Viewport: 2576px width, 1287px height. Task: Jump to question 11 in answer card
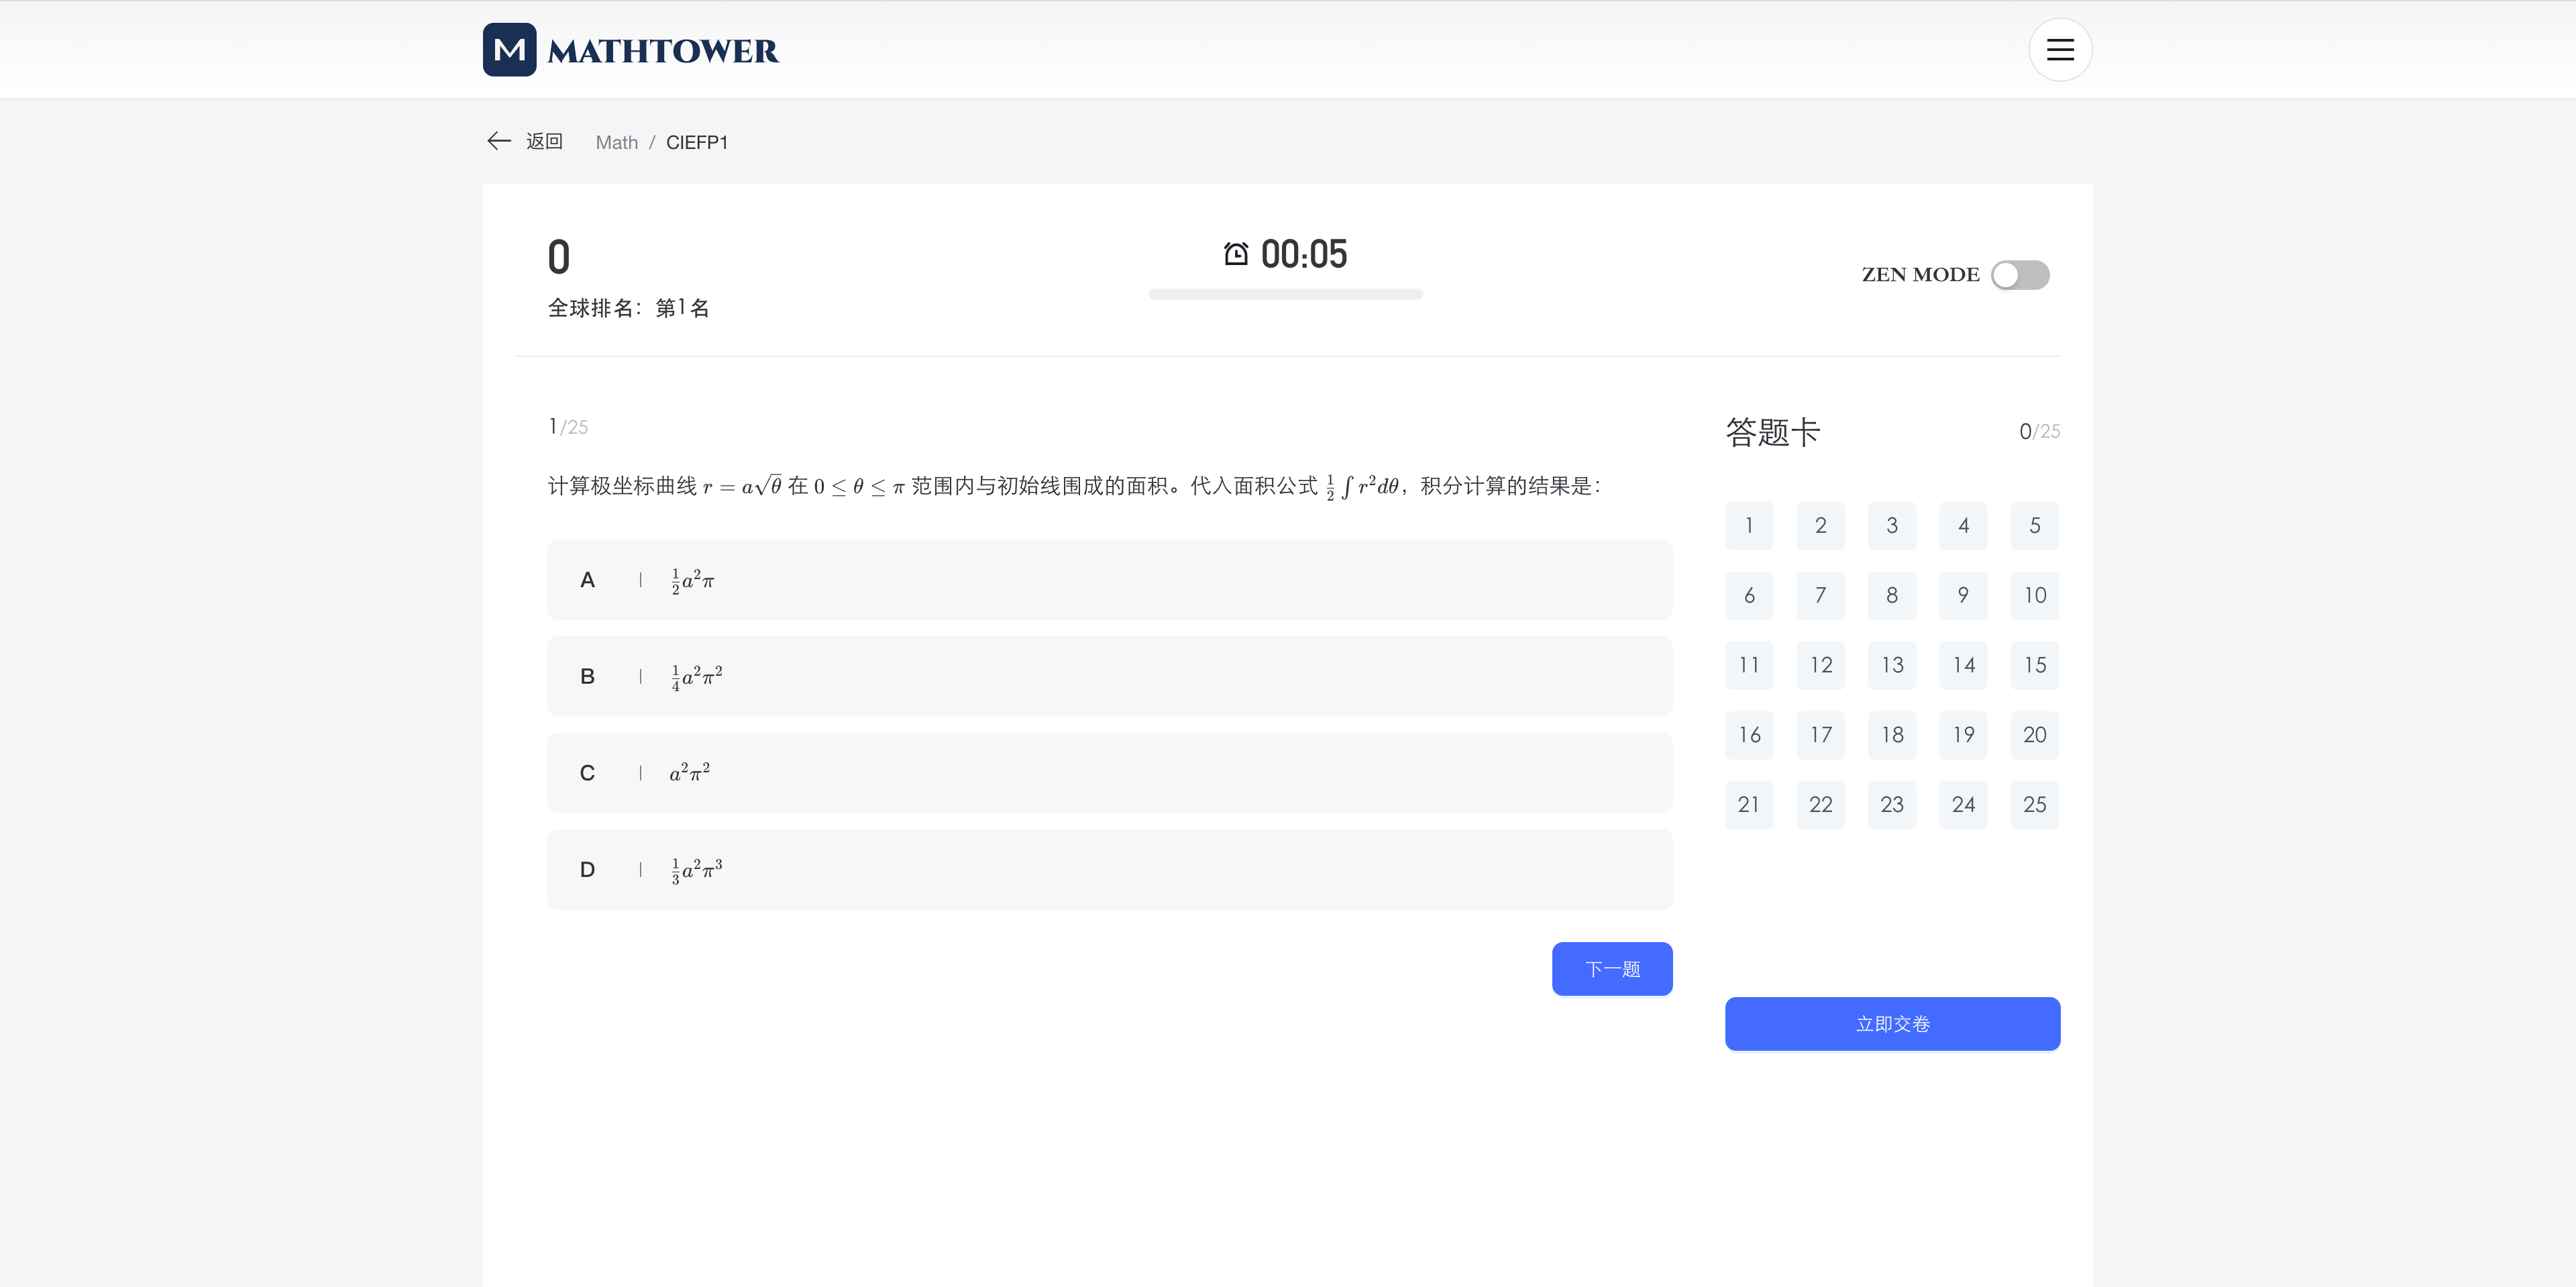(1749, 666)
